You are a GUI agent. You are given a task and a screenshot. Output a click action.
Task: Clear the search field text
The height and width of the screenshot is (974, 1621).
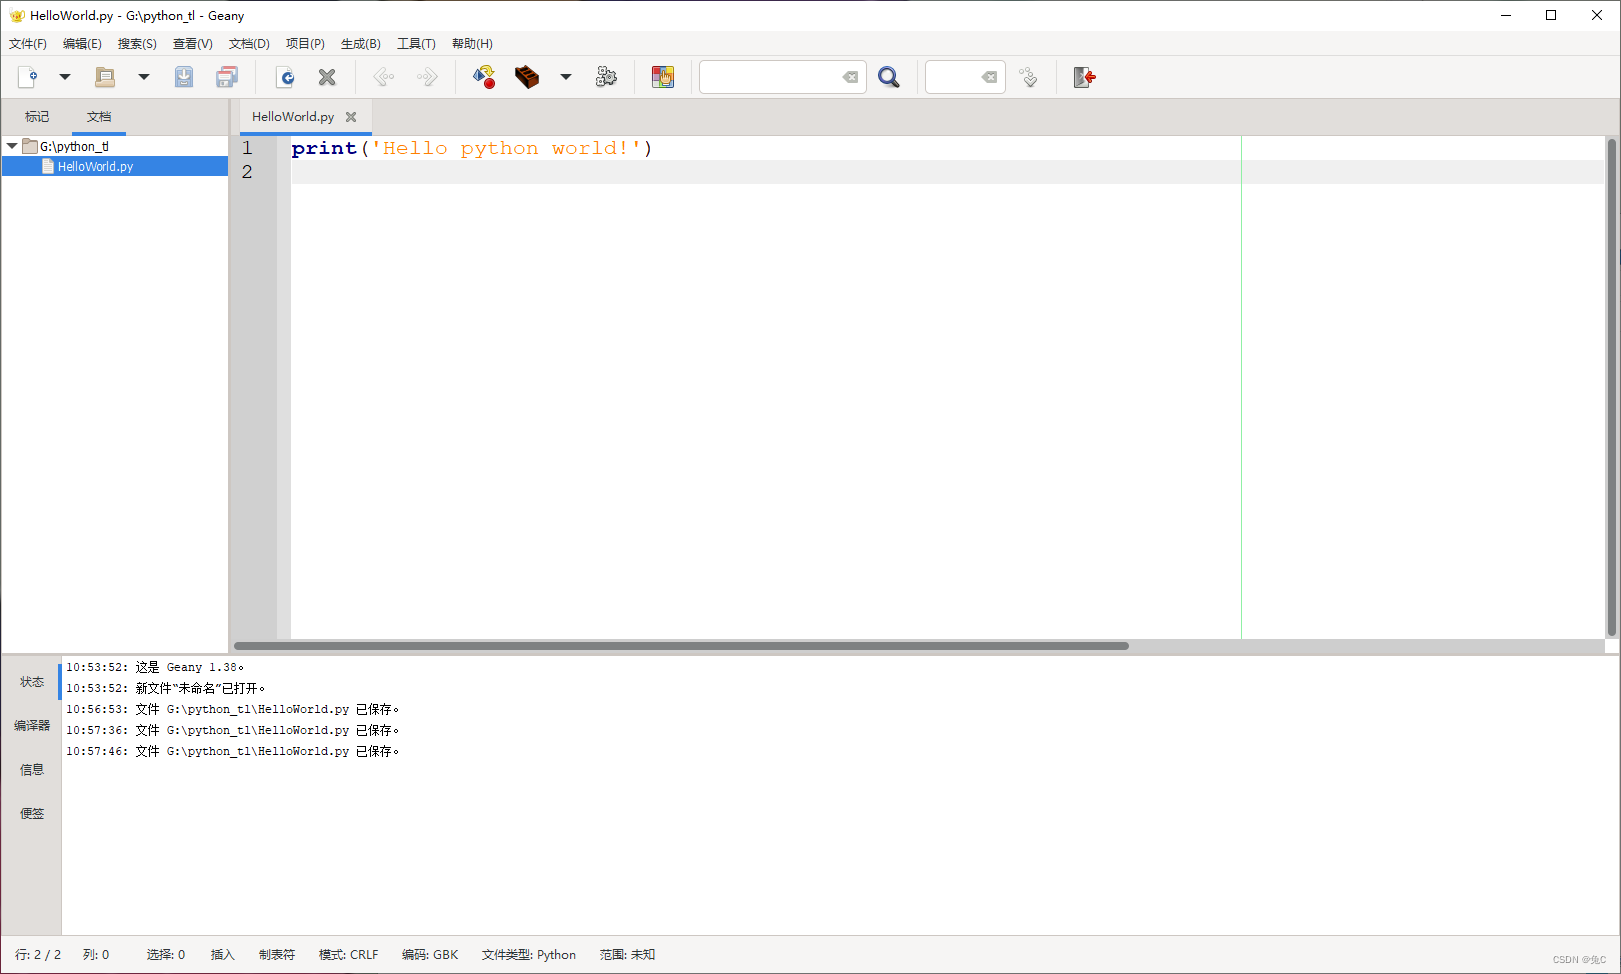click(850, 77)
